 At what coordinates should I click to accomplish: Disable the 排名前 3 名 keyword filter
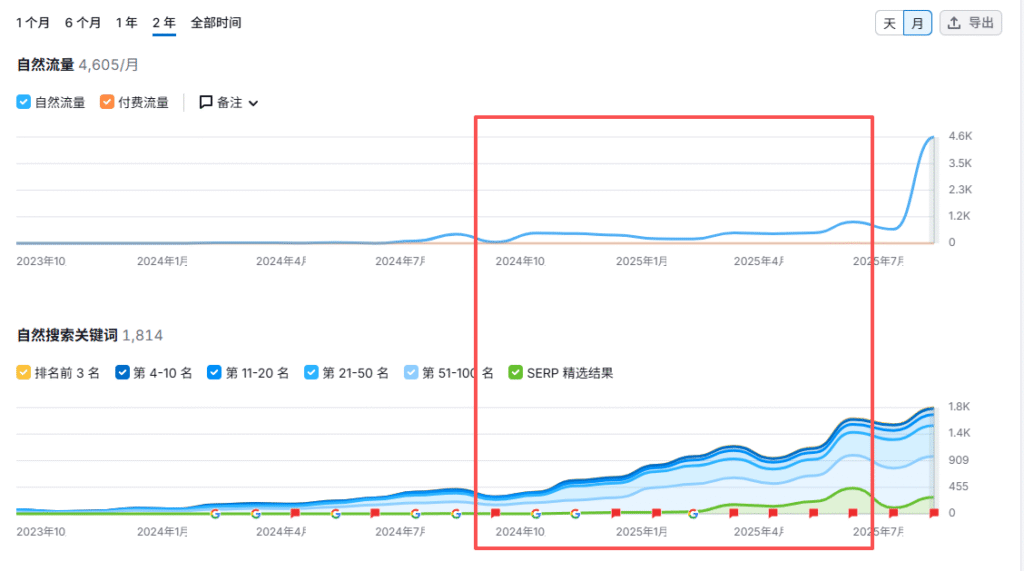[x=24, y=373]
